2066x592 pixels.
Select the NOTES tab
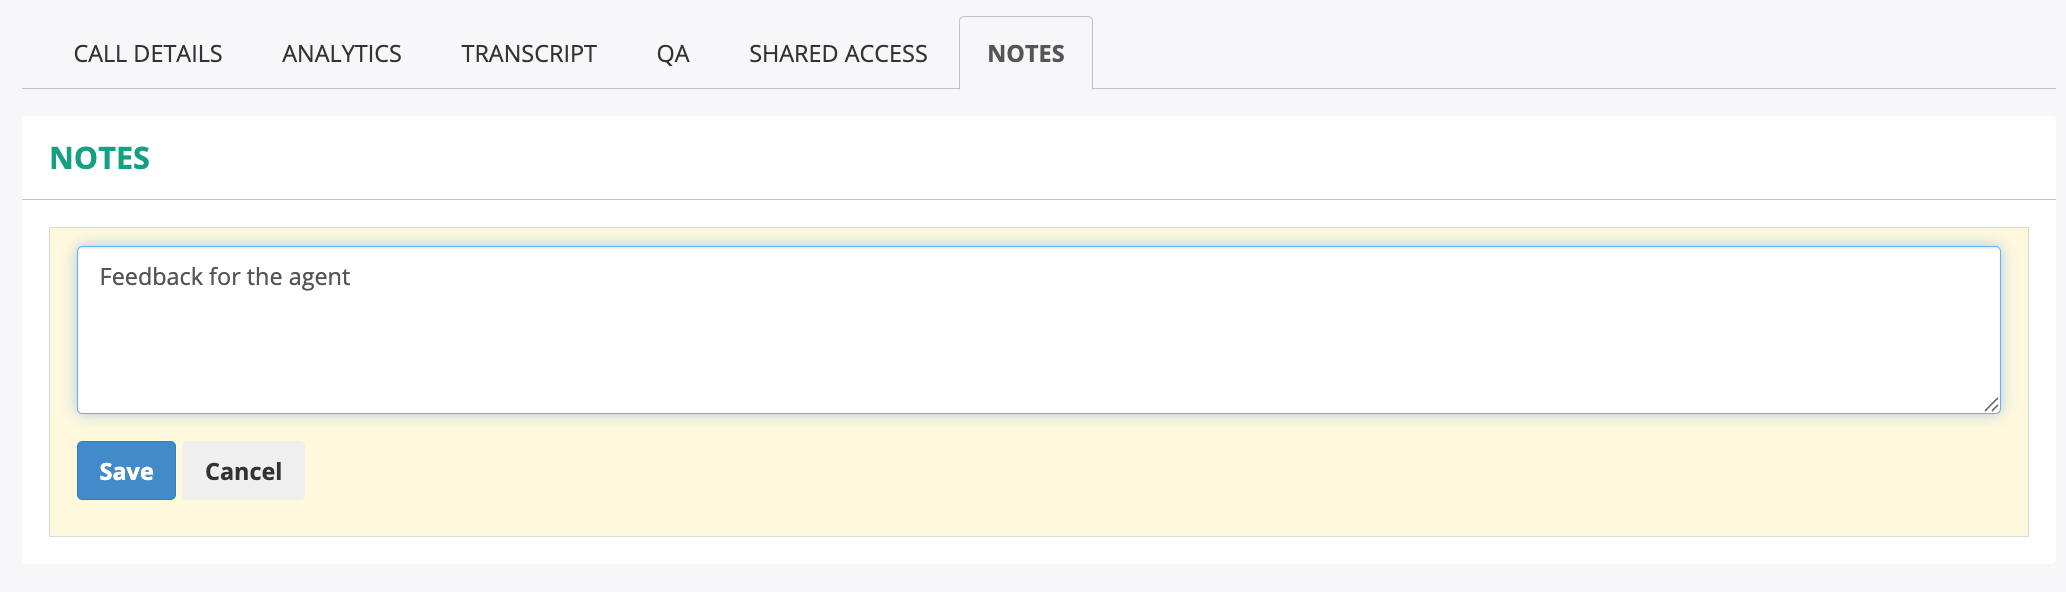point(1026,54)
